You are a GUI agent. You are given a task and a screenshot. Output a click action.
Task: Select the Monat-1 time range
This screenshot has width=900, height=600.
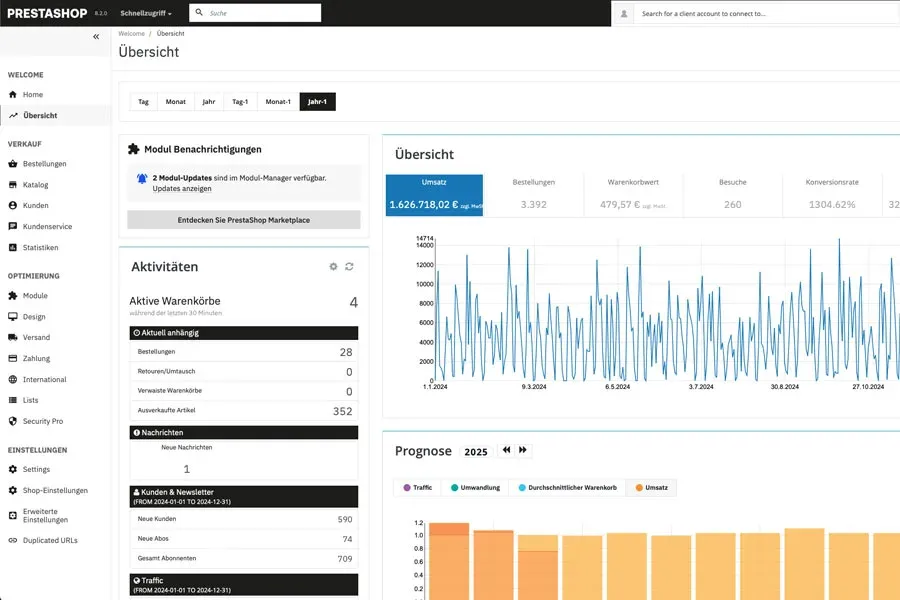pyautogui.click(x=278, y=102)
